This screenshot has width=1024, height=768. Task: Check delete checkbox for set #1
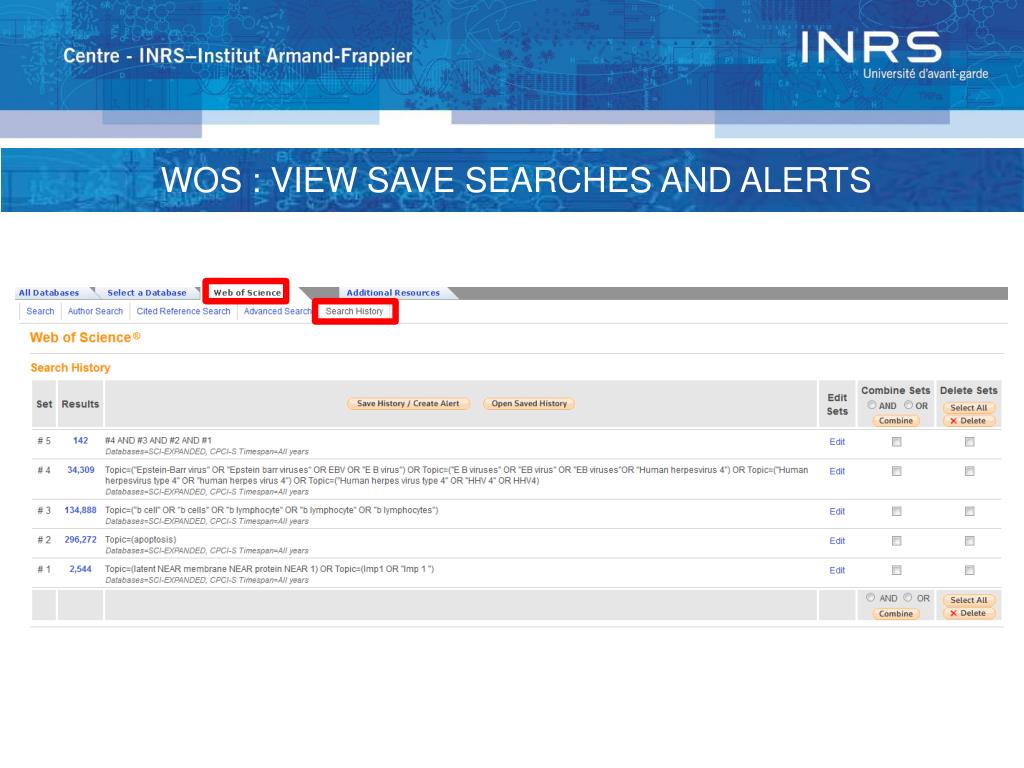pos(970,571)
